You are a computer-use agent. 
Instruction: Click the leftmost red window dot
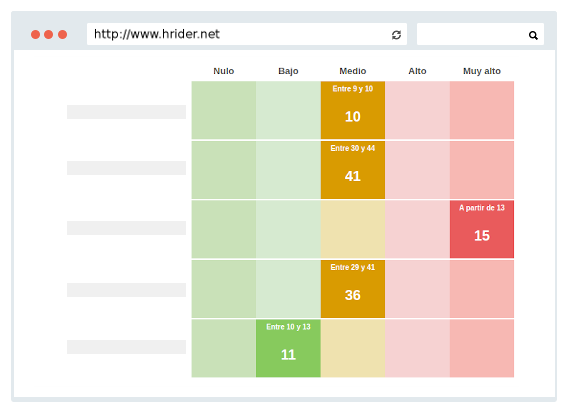[35, 34]
